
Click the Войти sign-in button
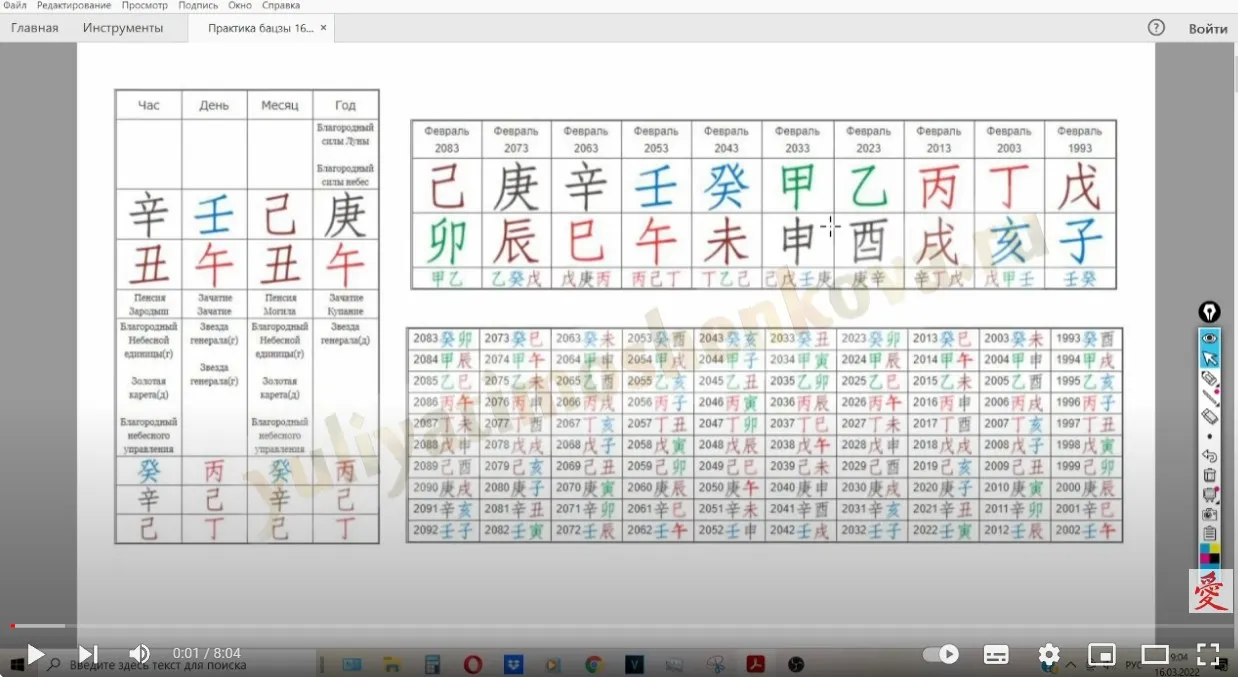tap(1208, 29)
